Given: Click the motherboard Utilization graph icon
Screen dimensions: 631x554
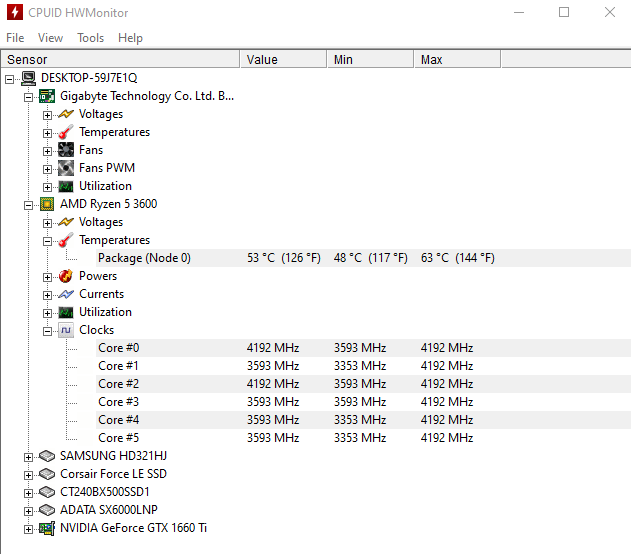Looking at the screenshot, I should click(x=66, y=186).
